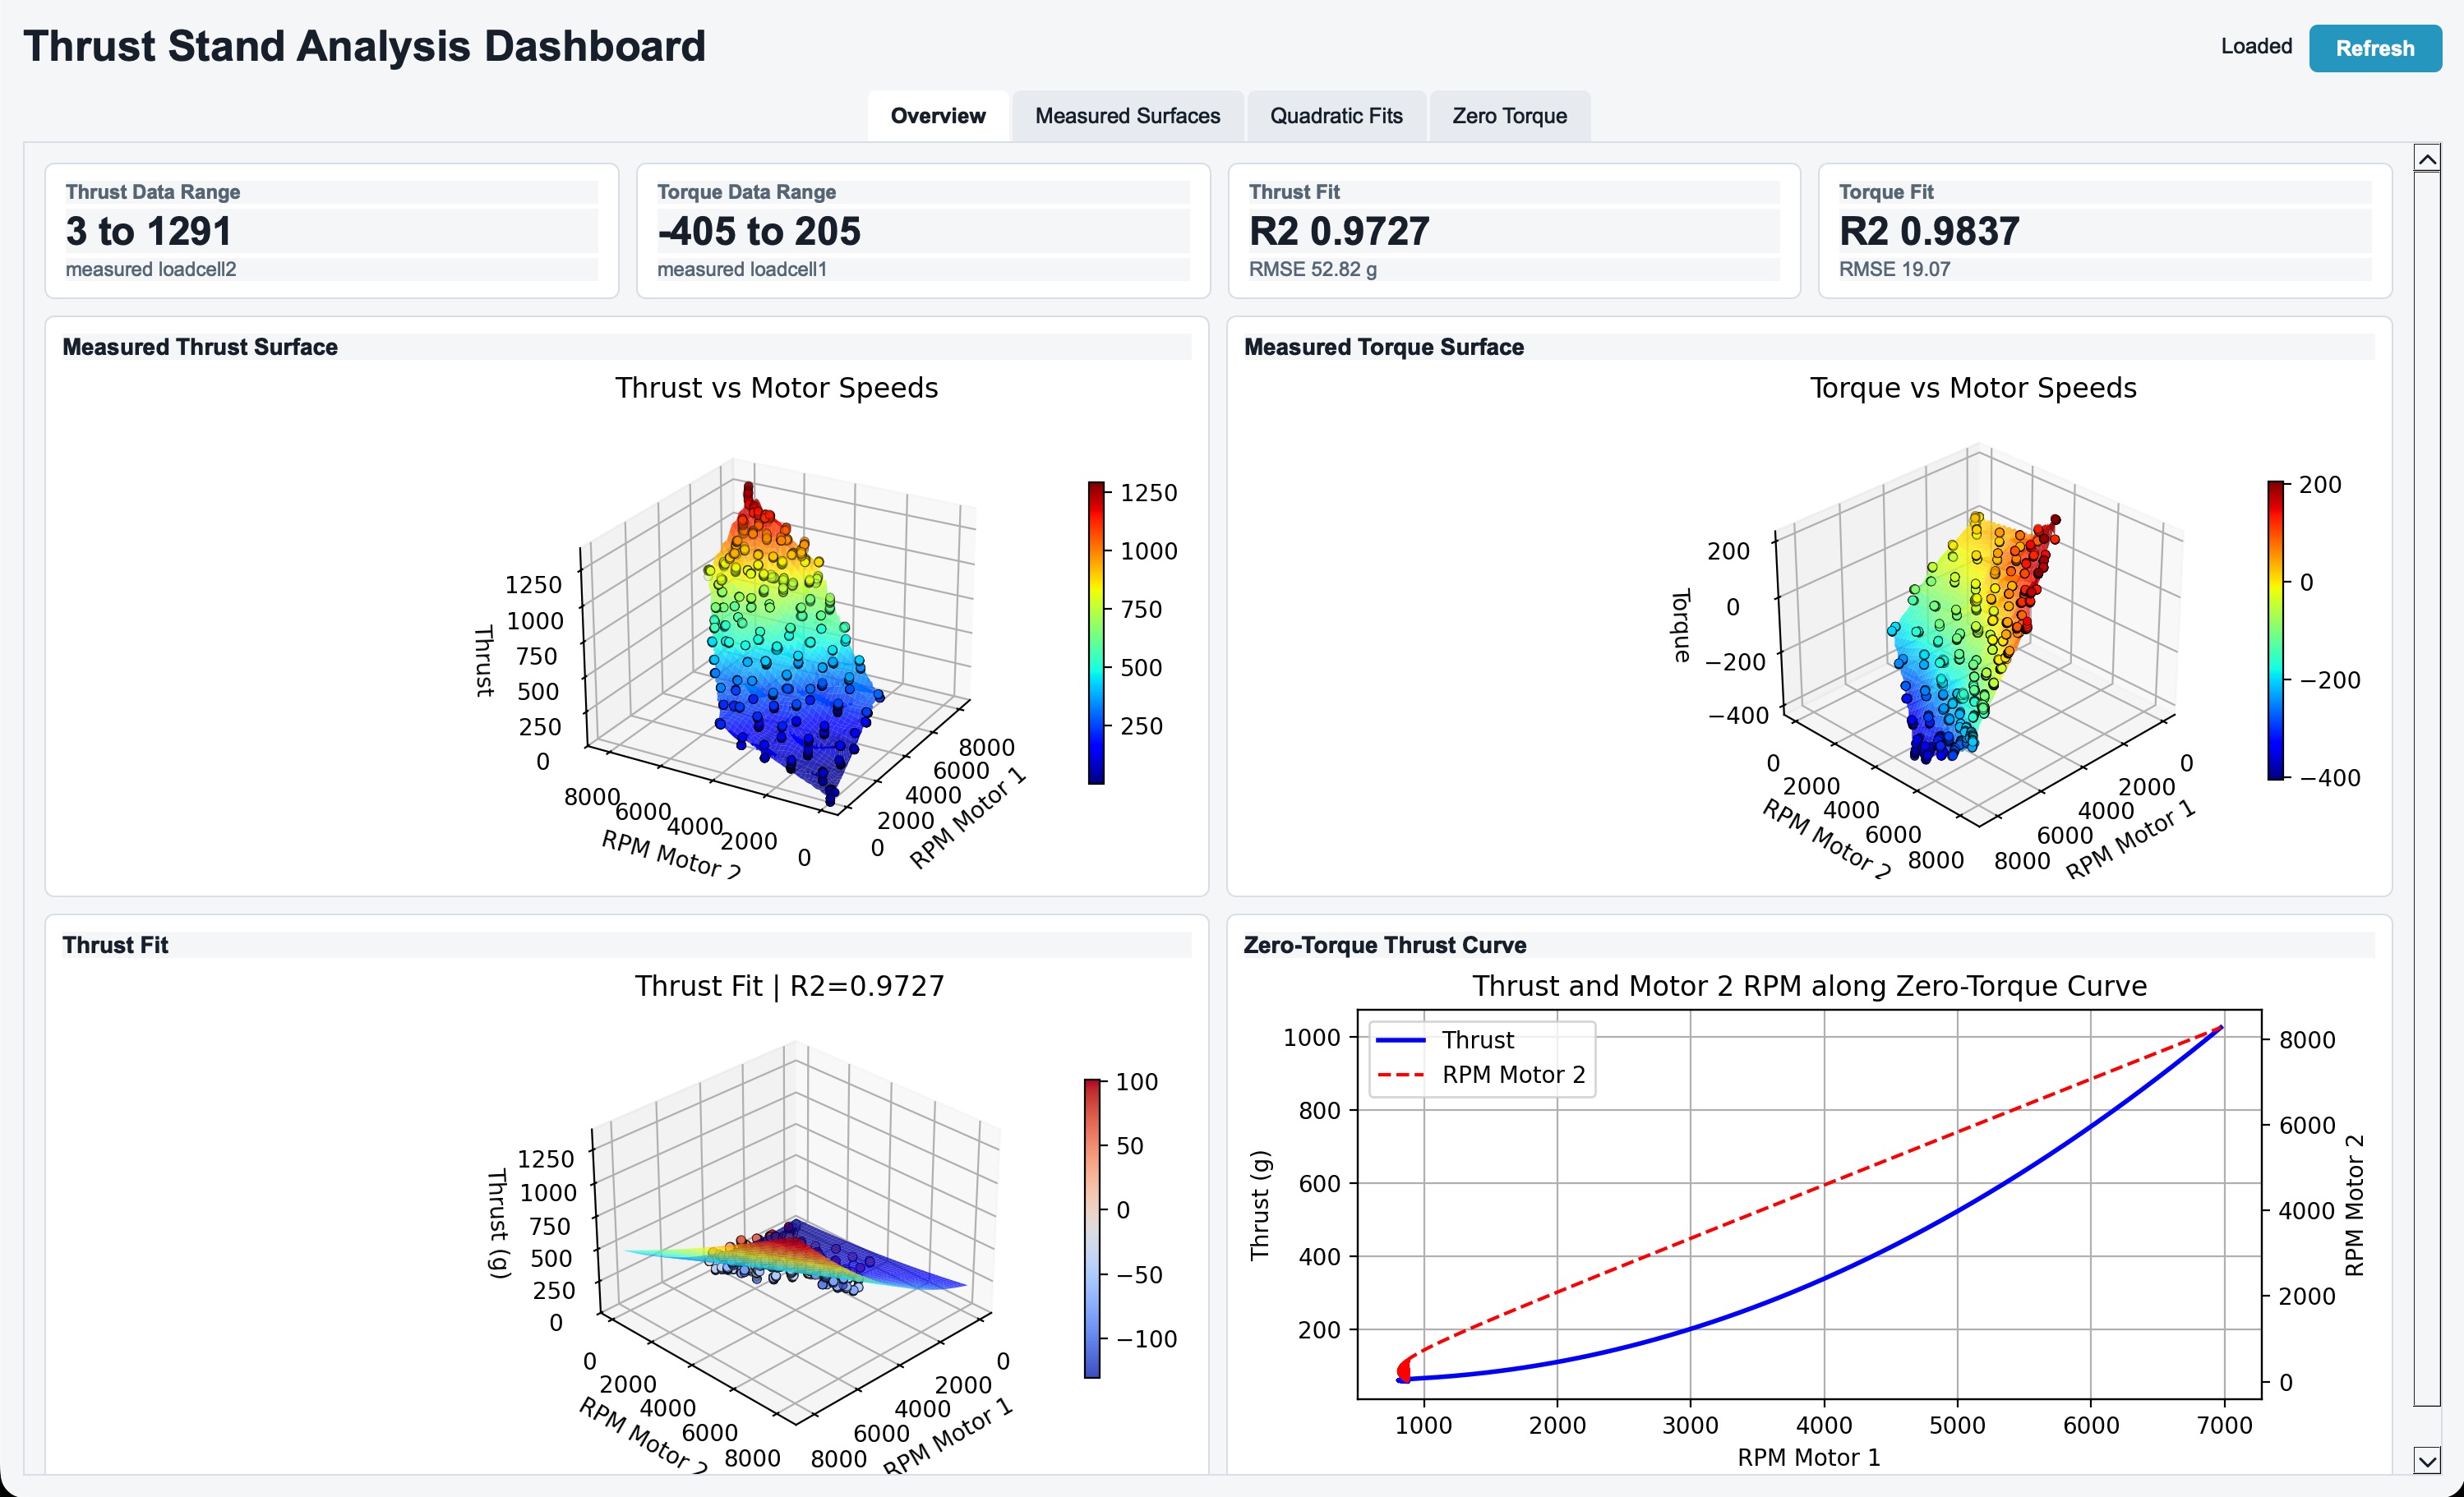
Task: Click the Torque Data Range label
Action: 746,192
